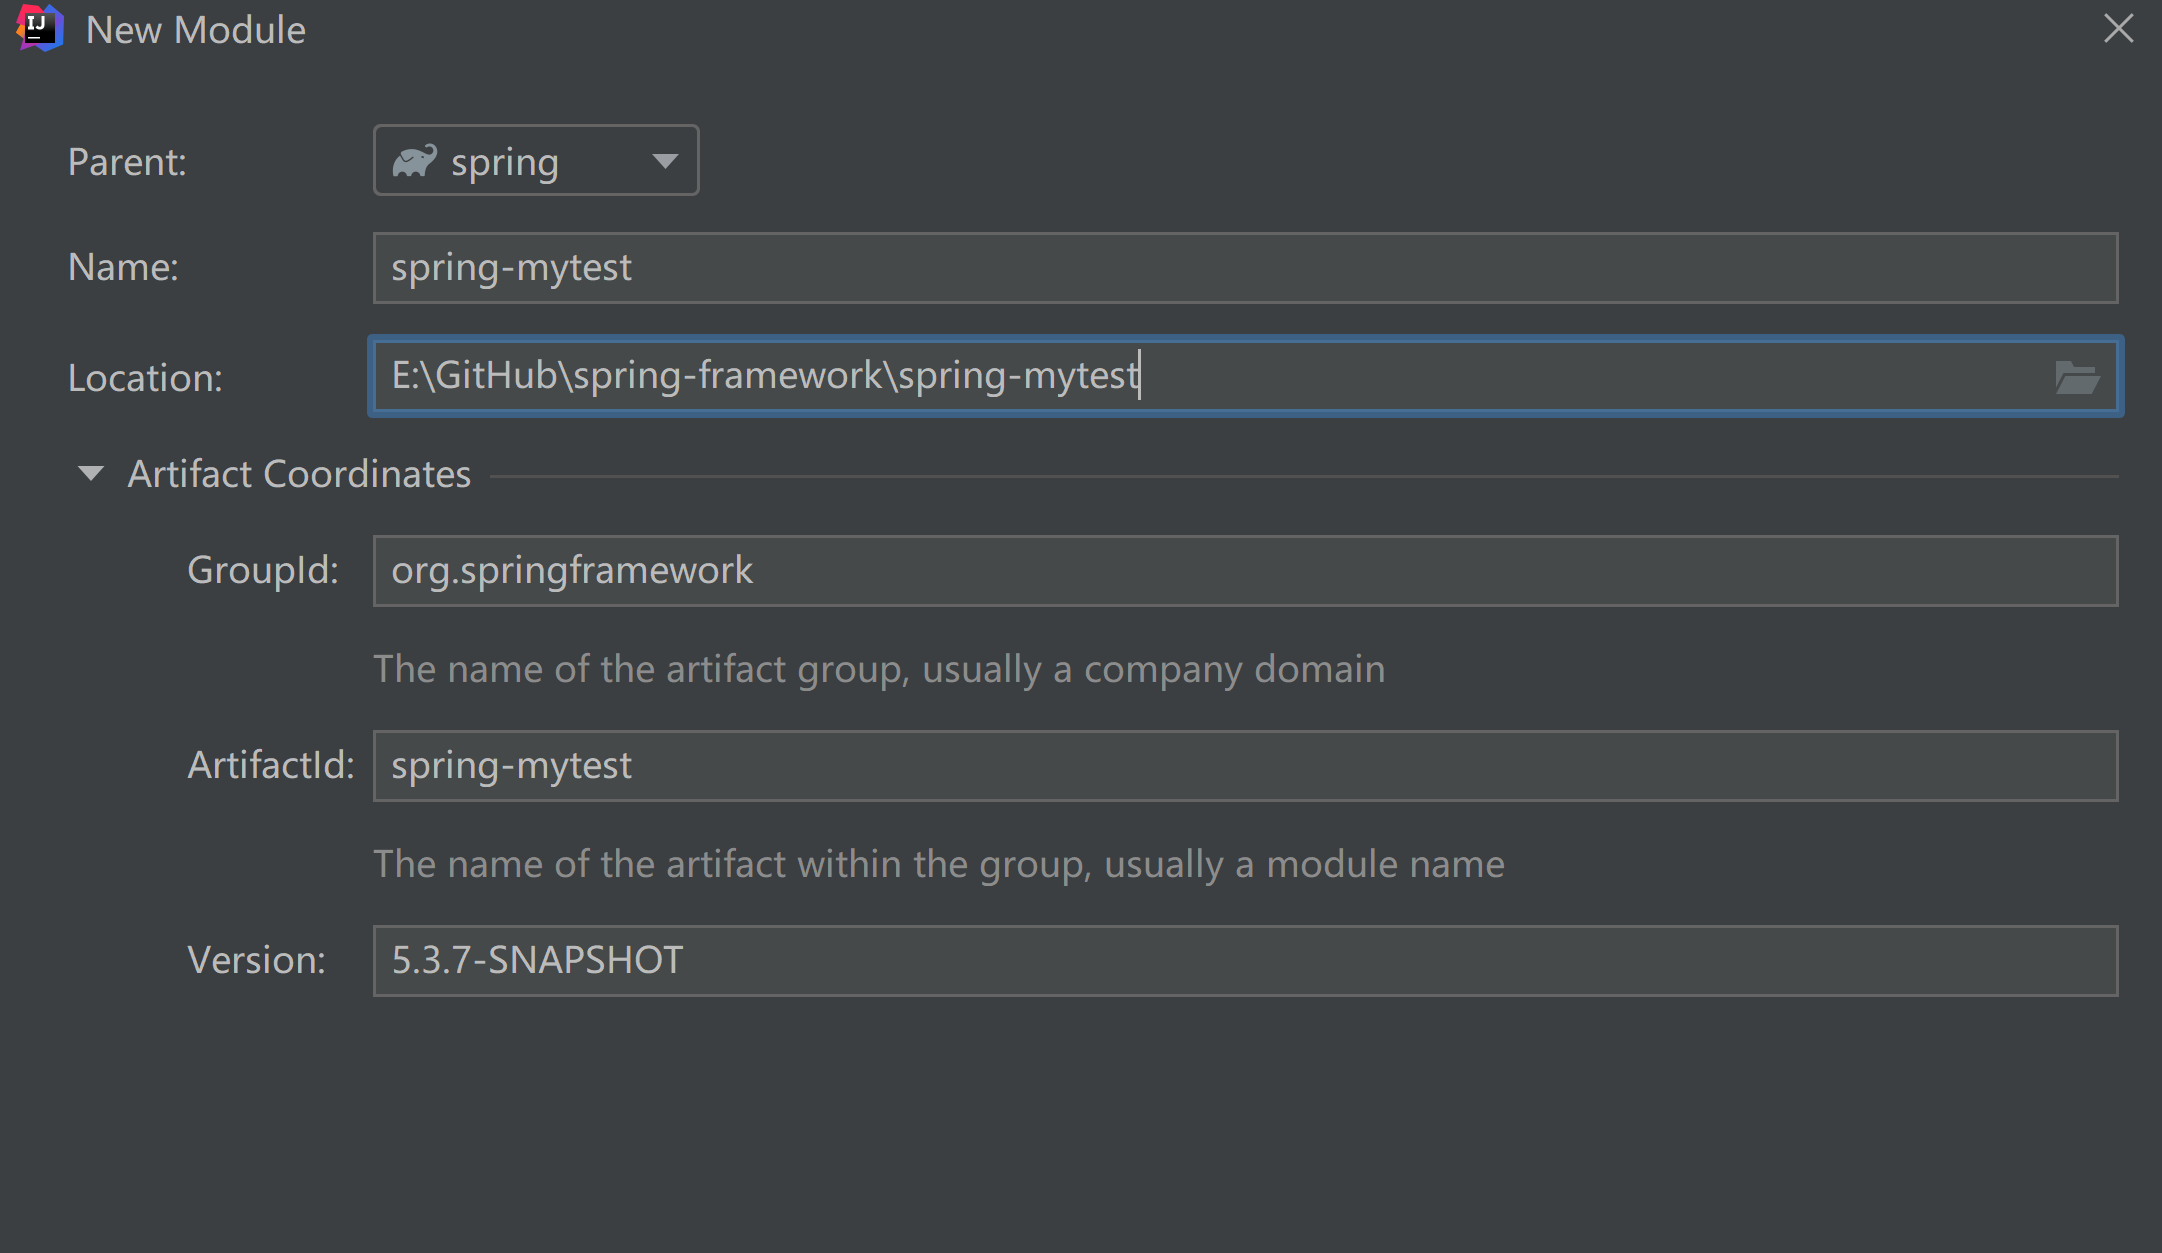Viewport: 2162px width, 1253px height.
Task: Click the 'usually a company domain' hint
Action: pyautogui.click(x=1154, y=669)
